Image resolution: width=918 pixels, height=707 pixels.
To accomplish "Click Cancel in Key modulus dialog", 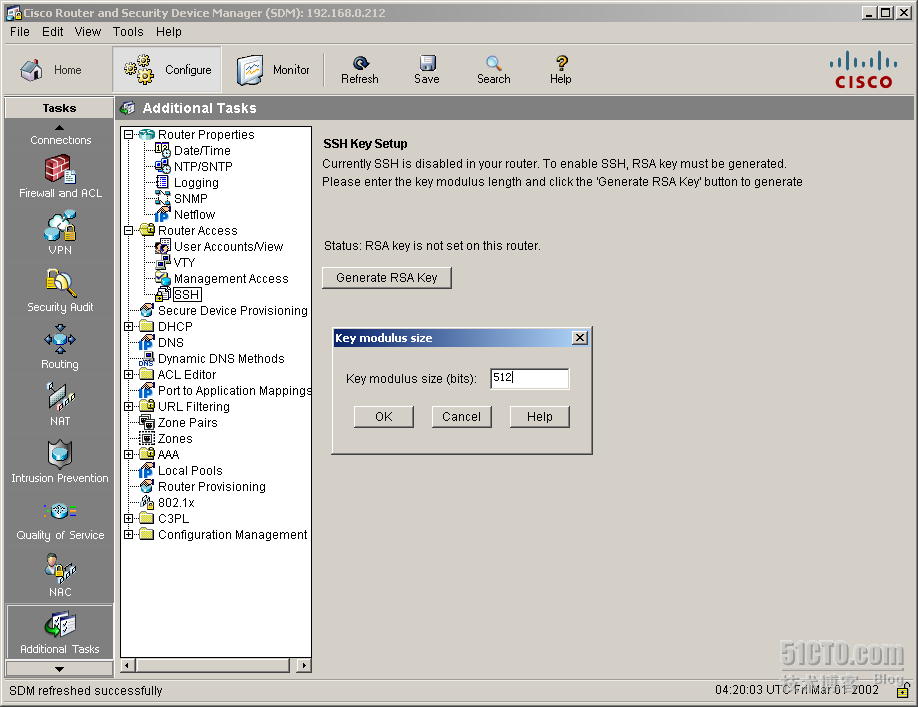I will [x=461, y=417].
